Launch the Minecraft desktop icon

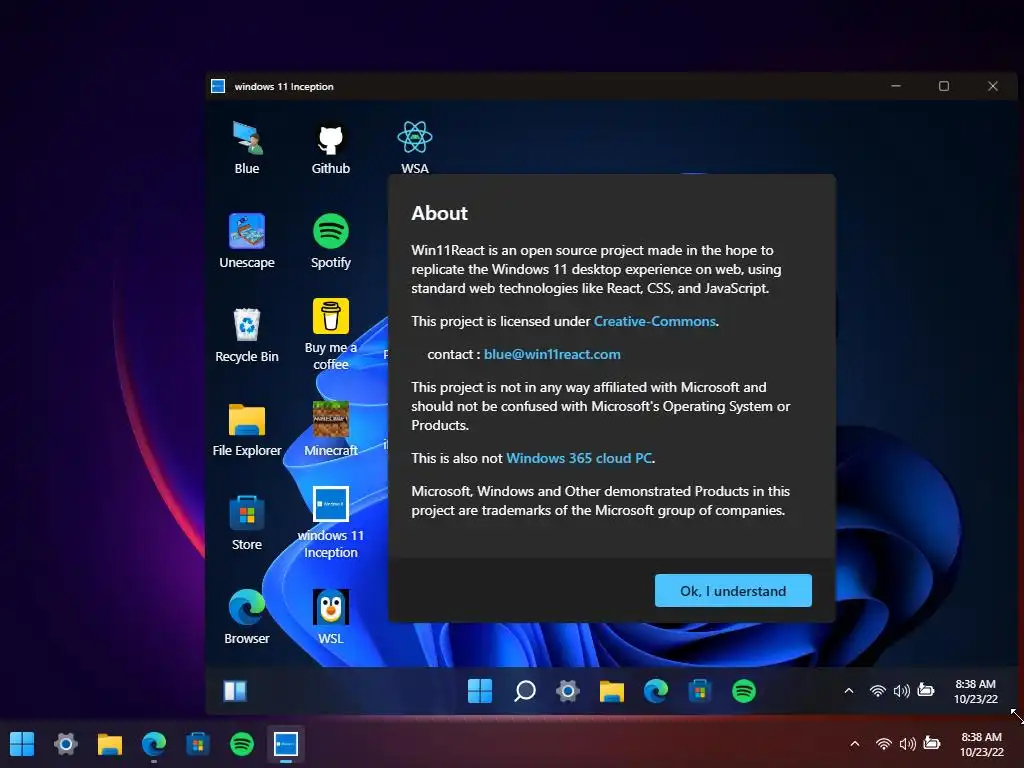coord(330,429)
